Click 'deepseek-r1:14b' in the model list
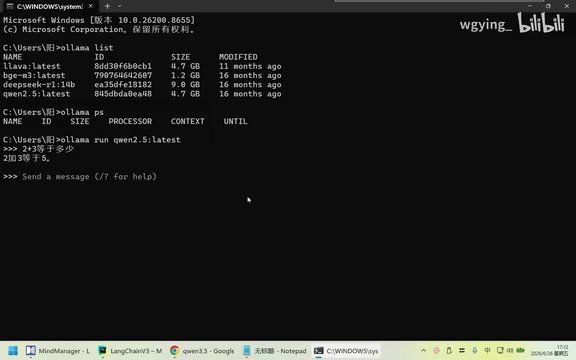 (x=39, y=85)
